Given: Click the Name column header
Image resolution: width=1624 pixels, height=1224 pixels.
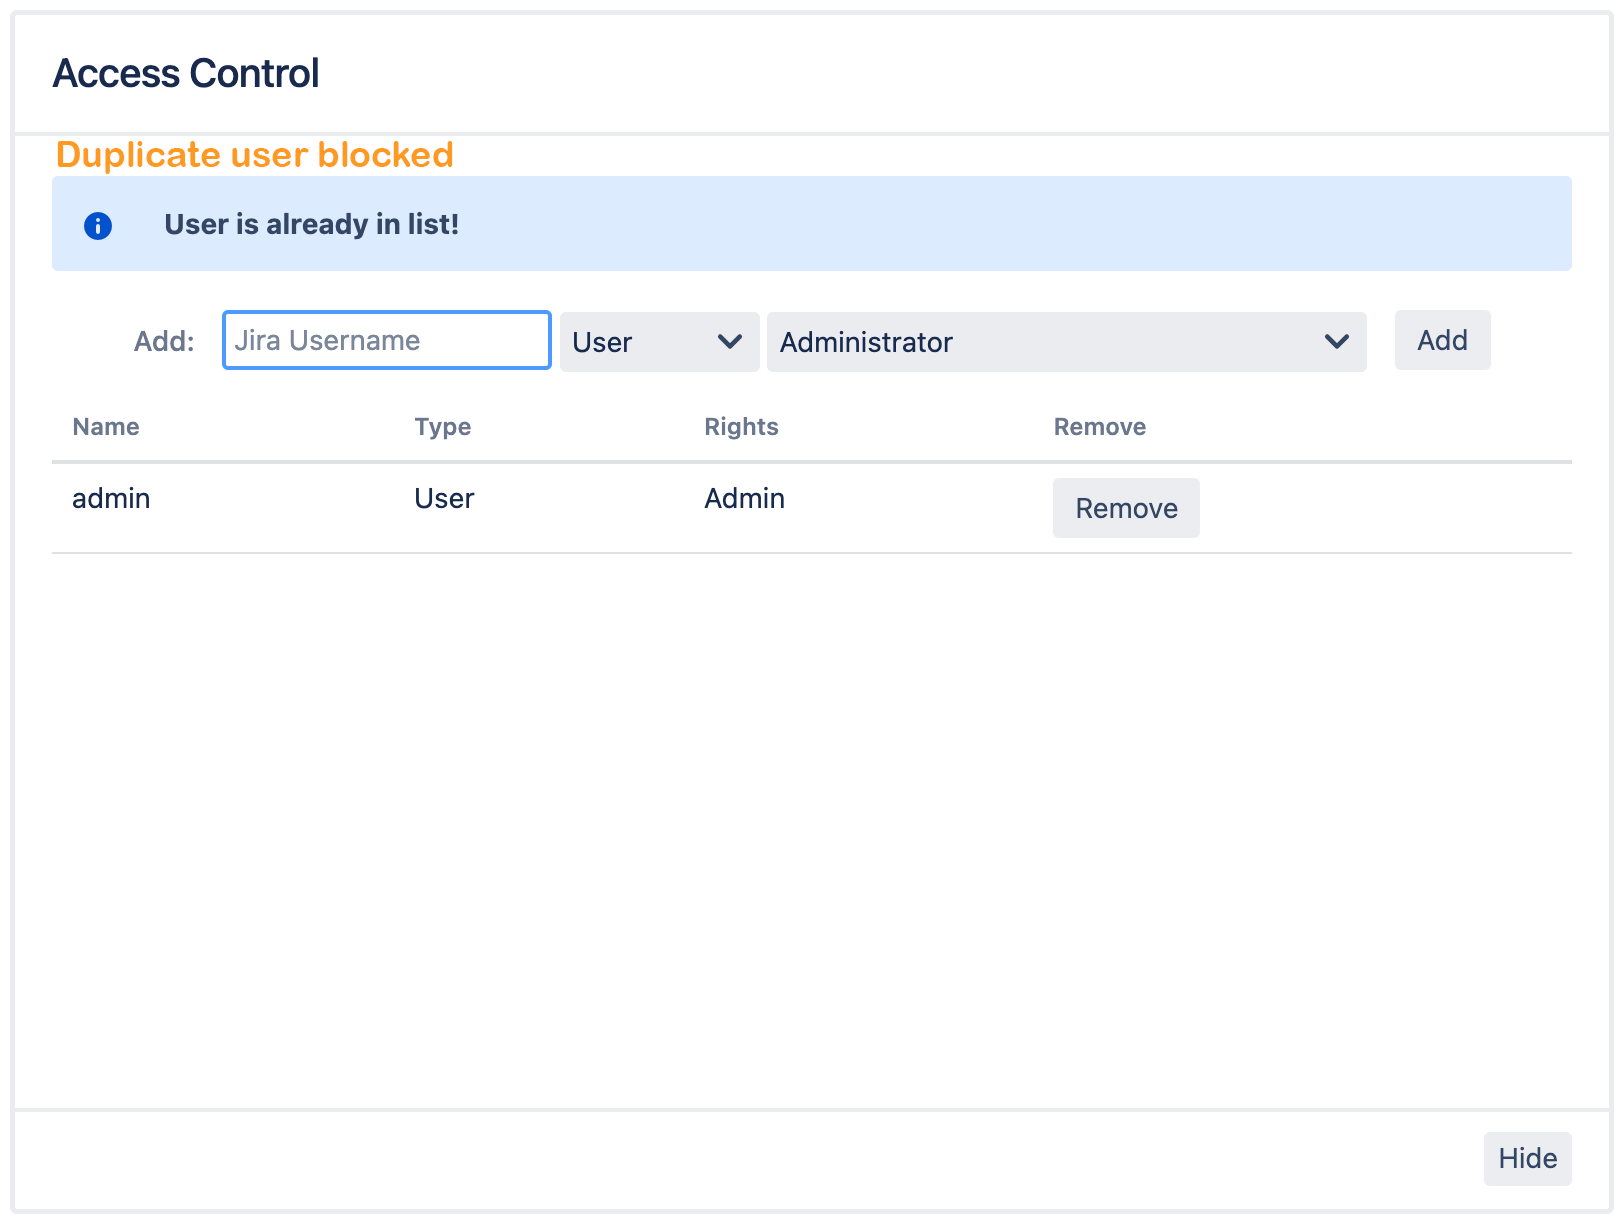Looking at the screenshot, I should tap(105, 427).
